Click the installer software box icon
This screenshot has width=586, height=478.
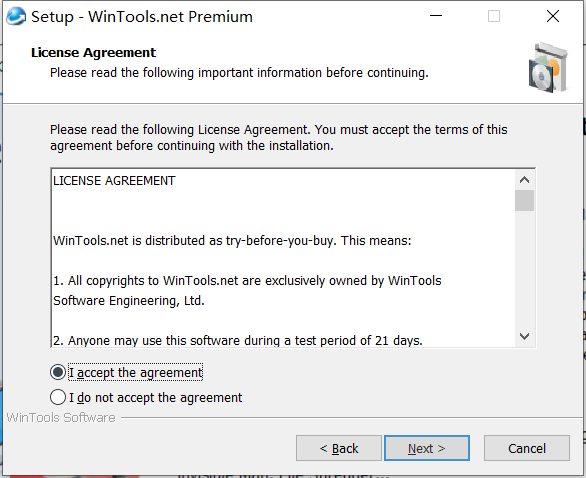pos(548,68)
